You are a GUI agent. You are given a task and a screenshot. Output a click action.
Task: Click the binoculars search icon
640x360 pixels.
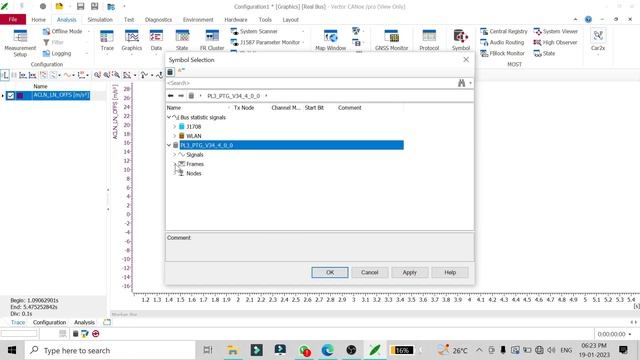(462, 83)
